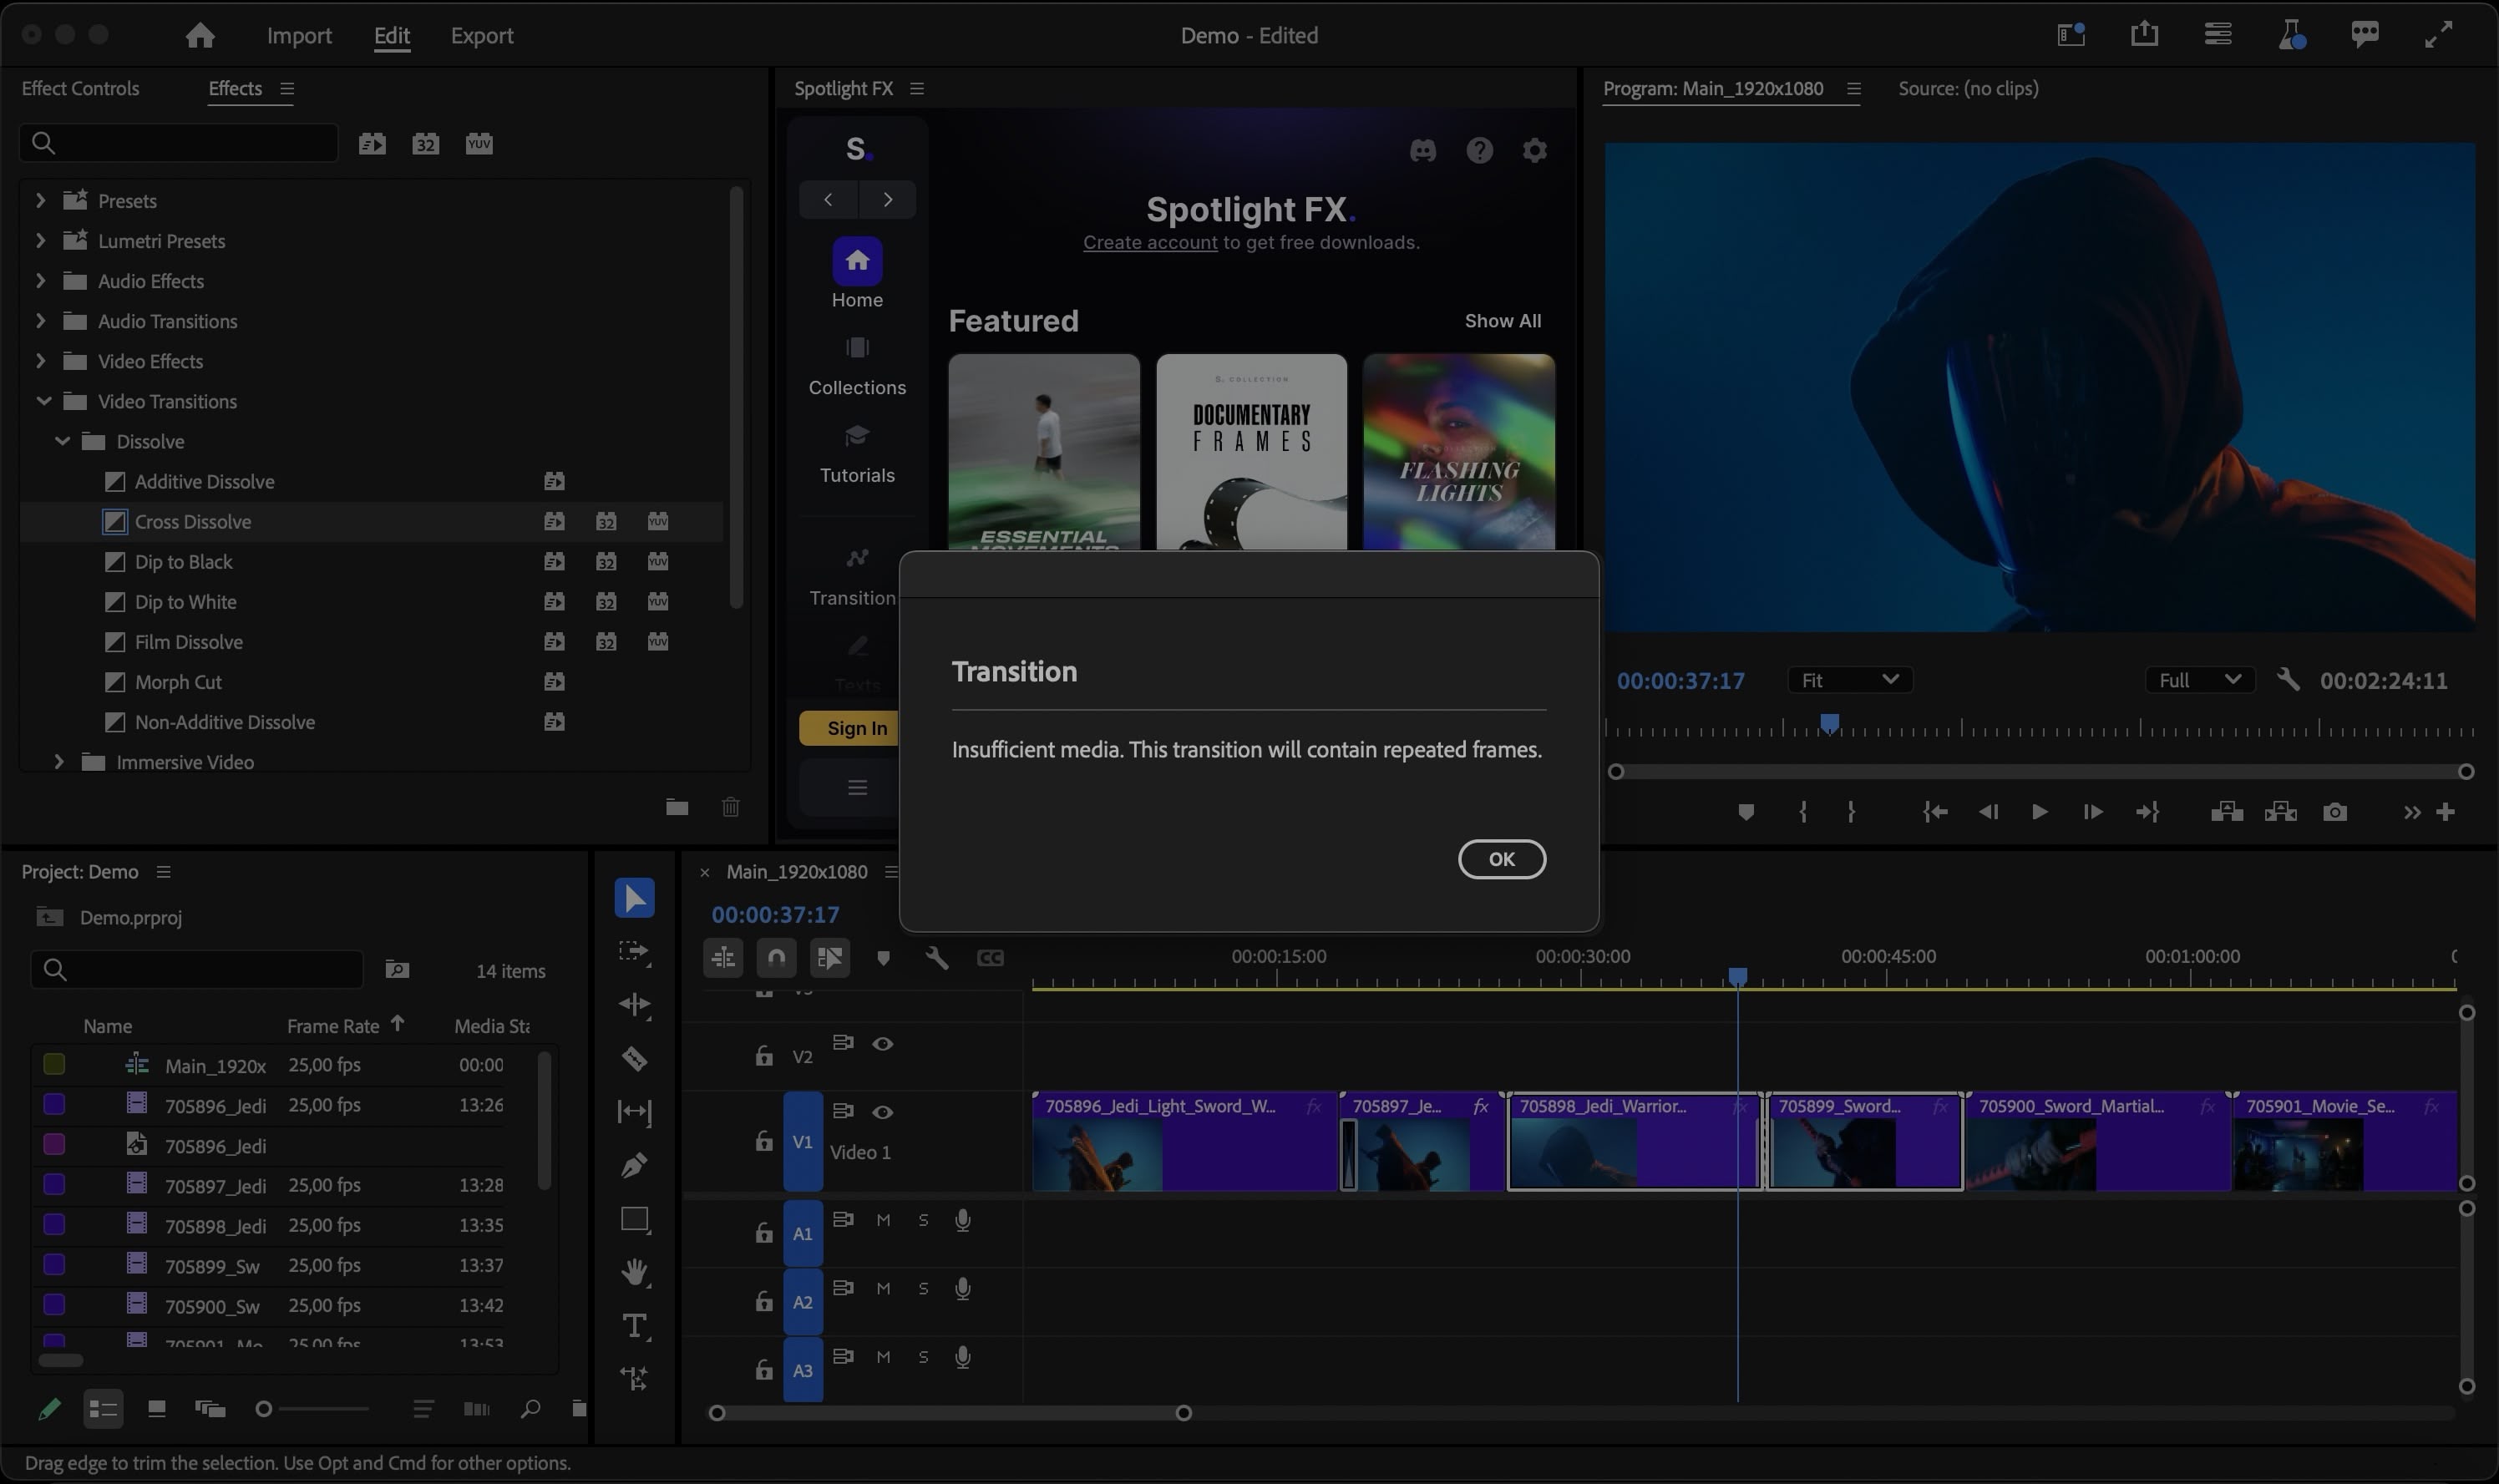
Task: Expand the Immersive Video category
Action: (x=58, y=763)
